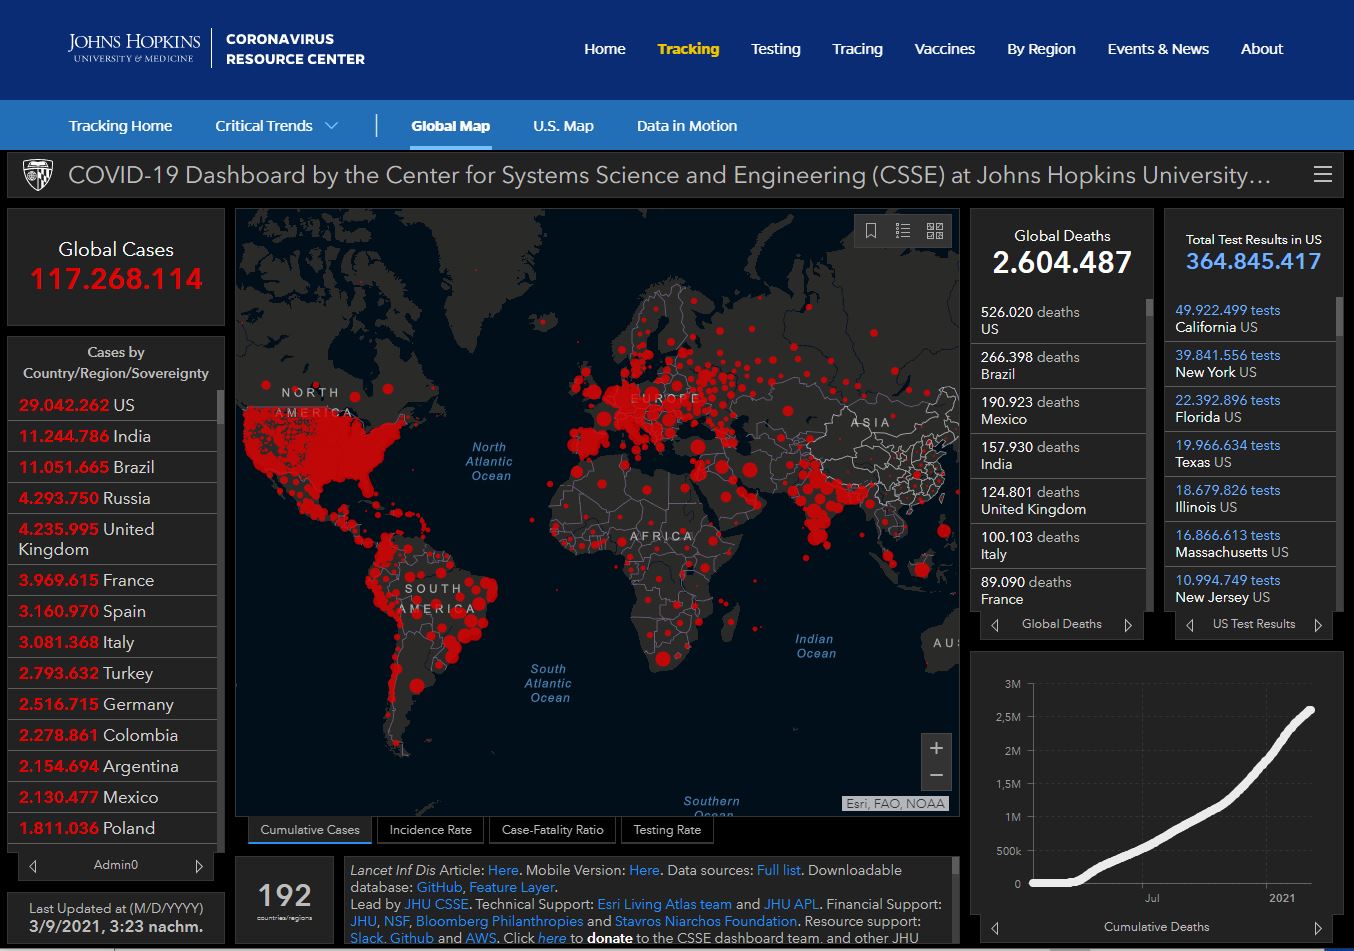The height and width of the screenshot is (951, 1354).
Task: Open Events & News navigation item
Action: point(1158,49)
